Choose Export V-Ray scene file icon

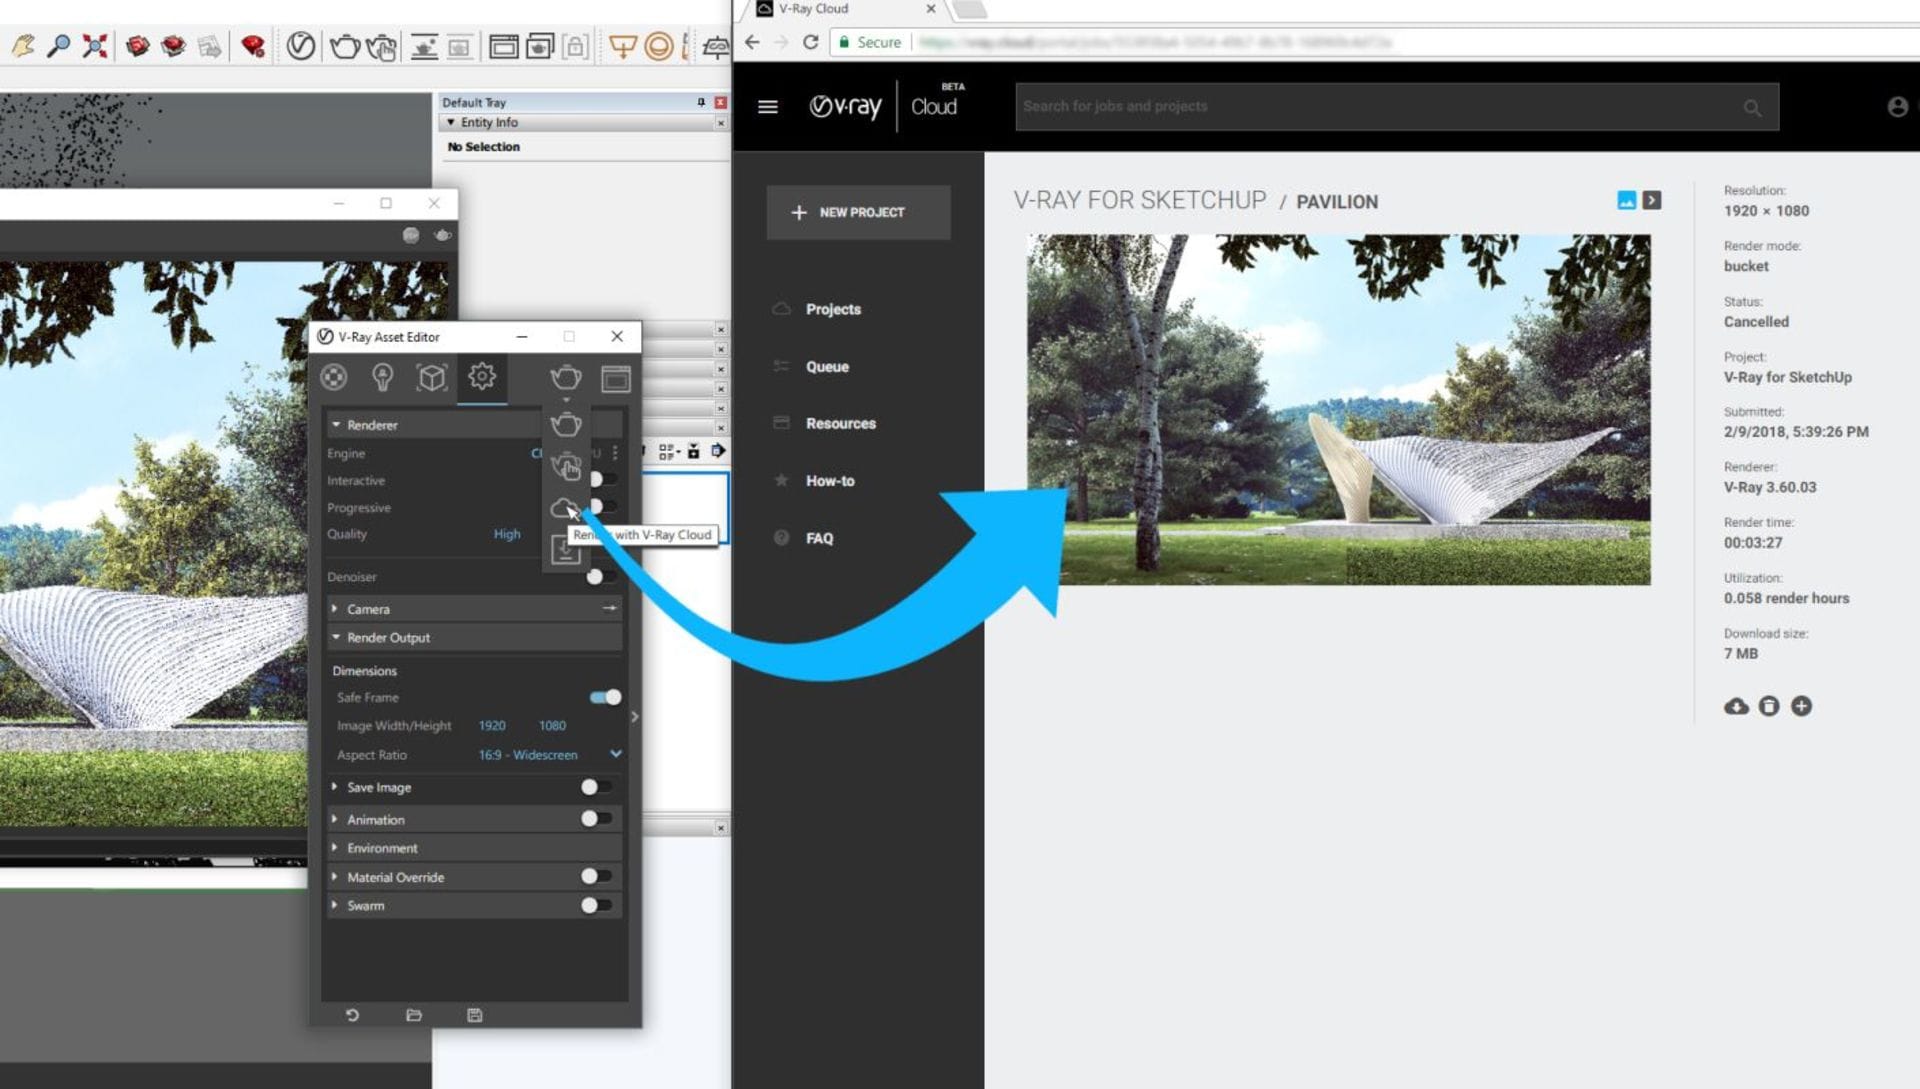(565, 550)
